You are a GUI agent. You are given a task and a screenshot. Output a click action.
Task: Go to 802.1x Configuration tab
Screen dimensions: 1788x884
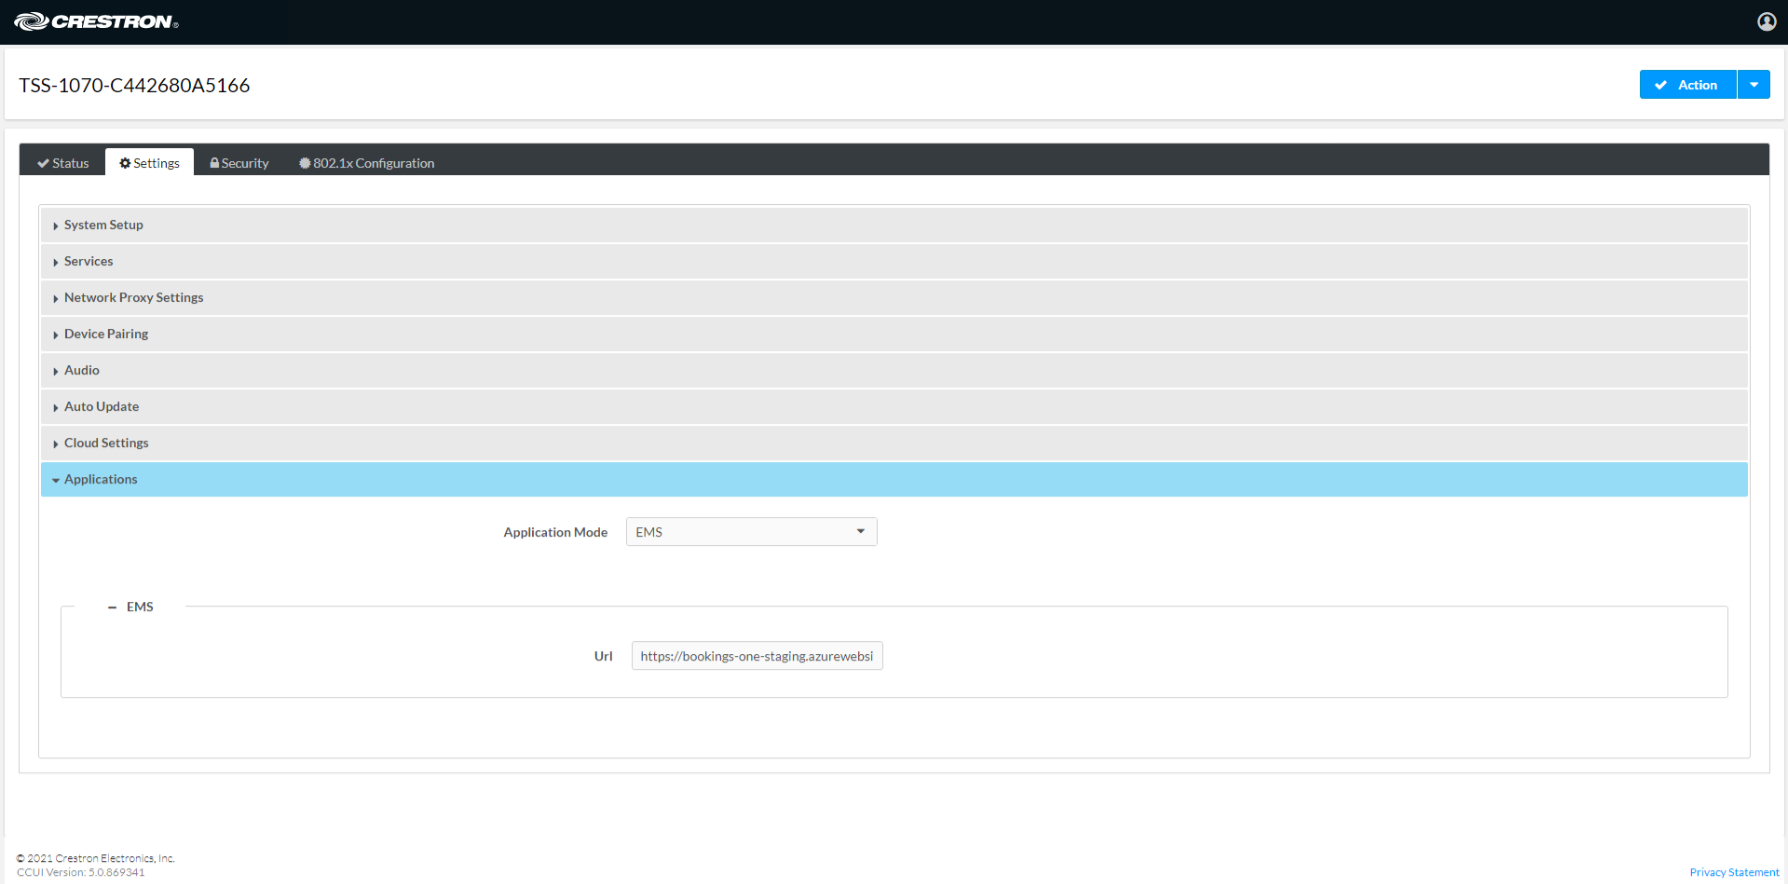tap(366, 163)
